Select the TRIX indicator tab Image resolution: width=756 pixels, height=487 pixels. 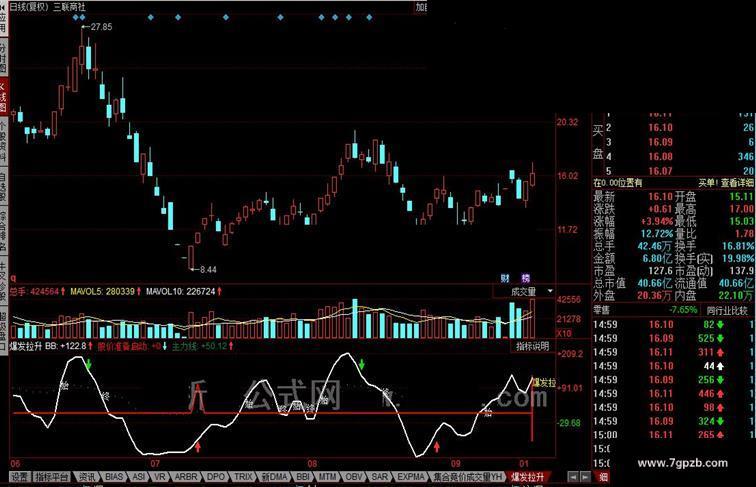[x=243, y=477]
